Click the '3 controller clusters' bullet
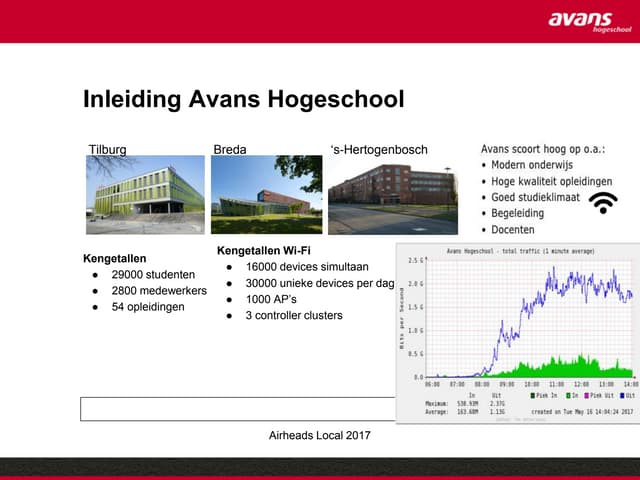Screen dimensions: 640x480 coord(294,316)
